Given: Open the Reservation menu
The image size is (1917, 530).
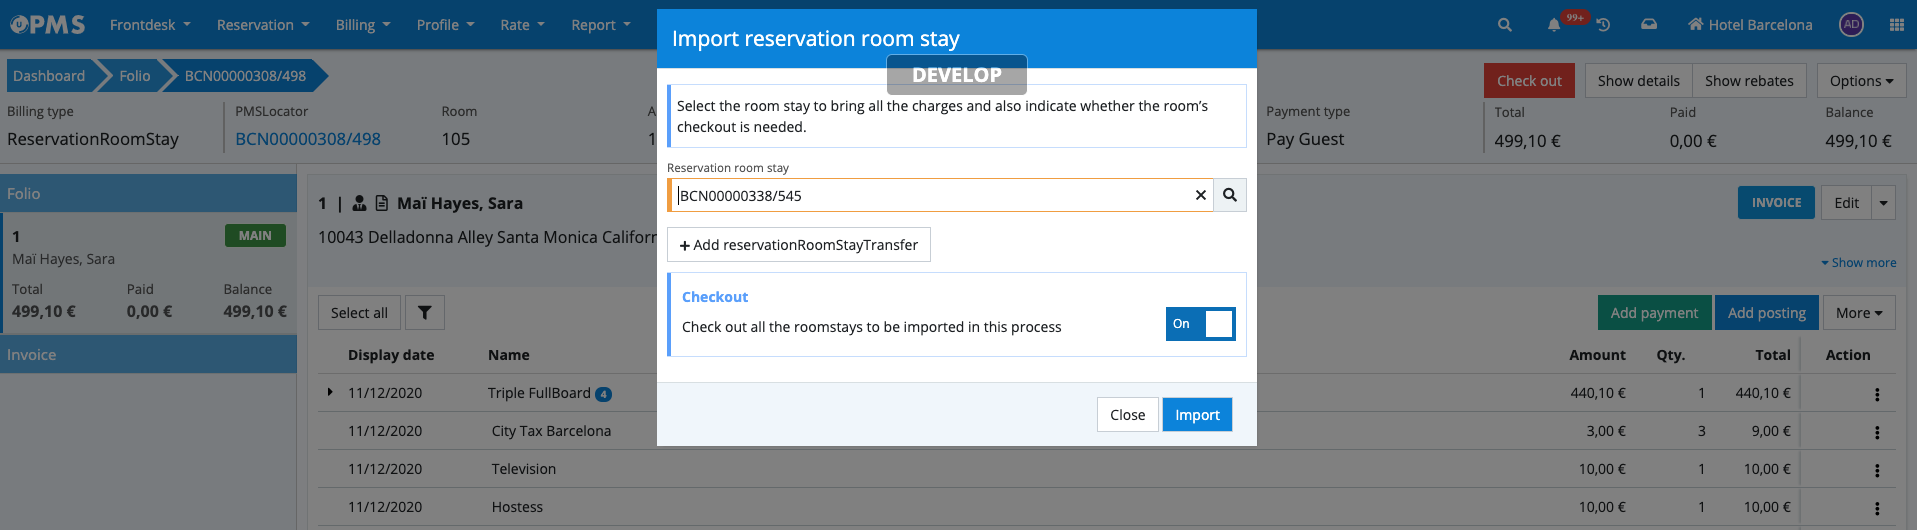Looking at the screenshot, I should tap(263, 25).
